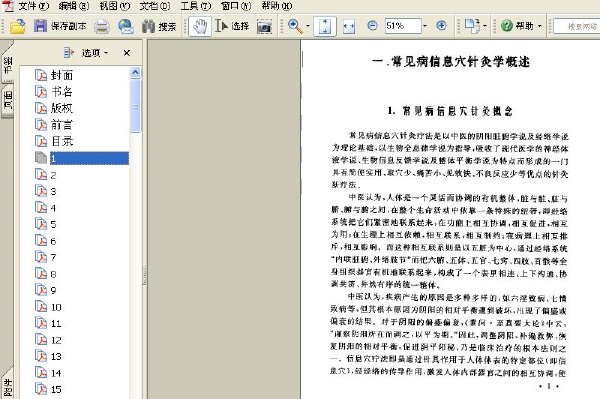Click the green Help toolbar button
Image resolution: width=600 pixels, height=399 pixels.
517,26
